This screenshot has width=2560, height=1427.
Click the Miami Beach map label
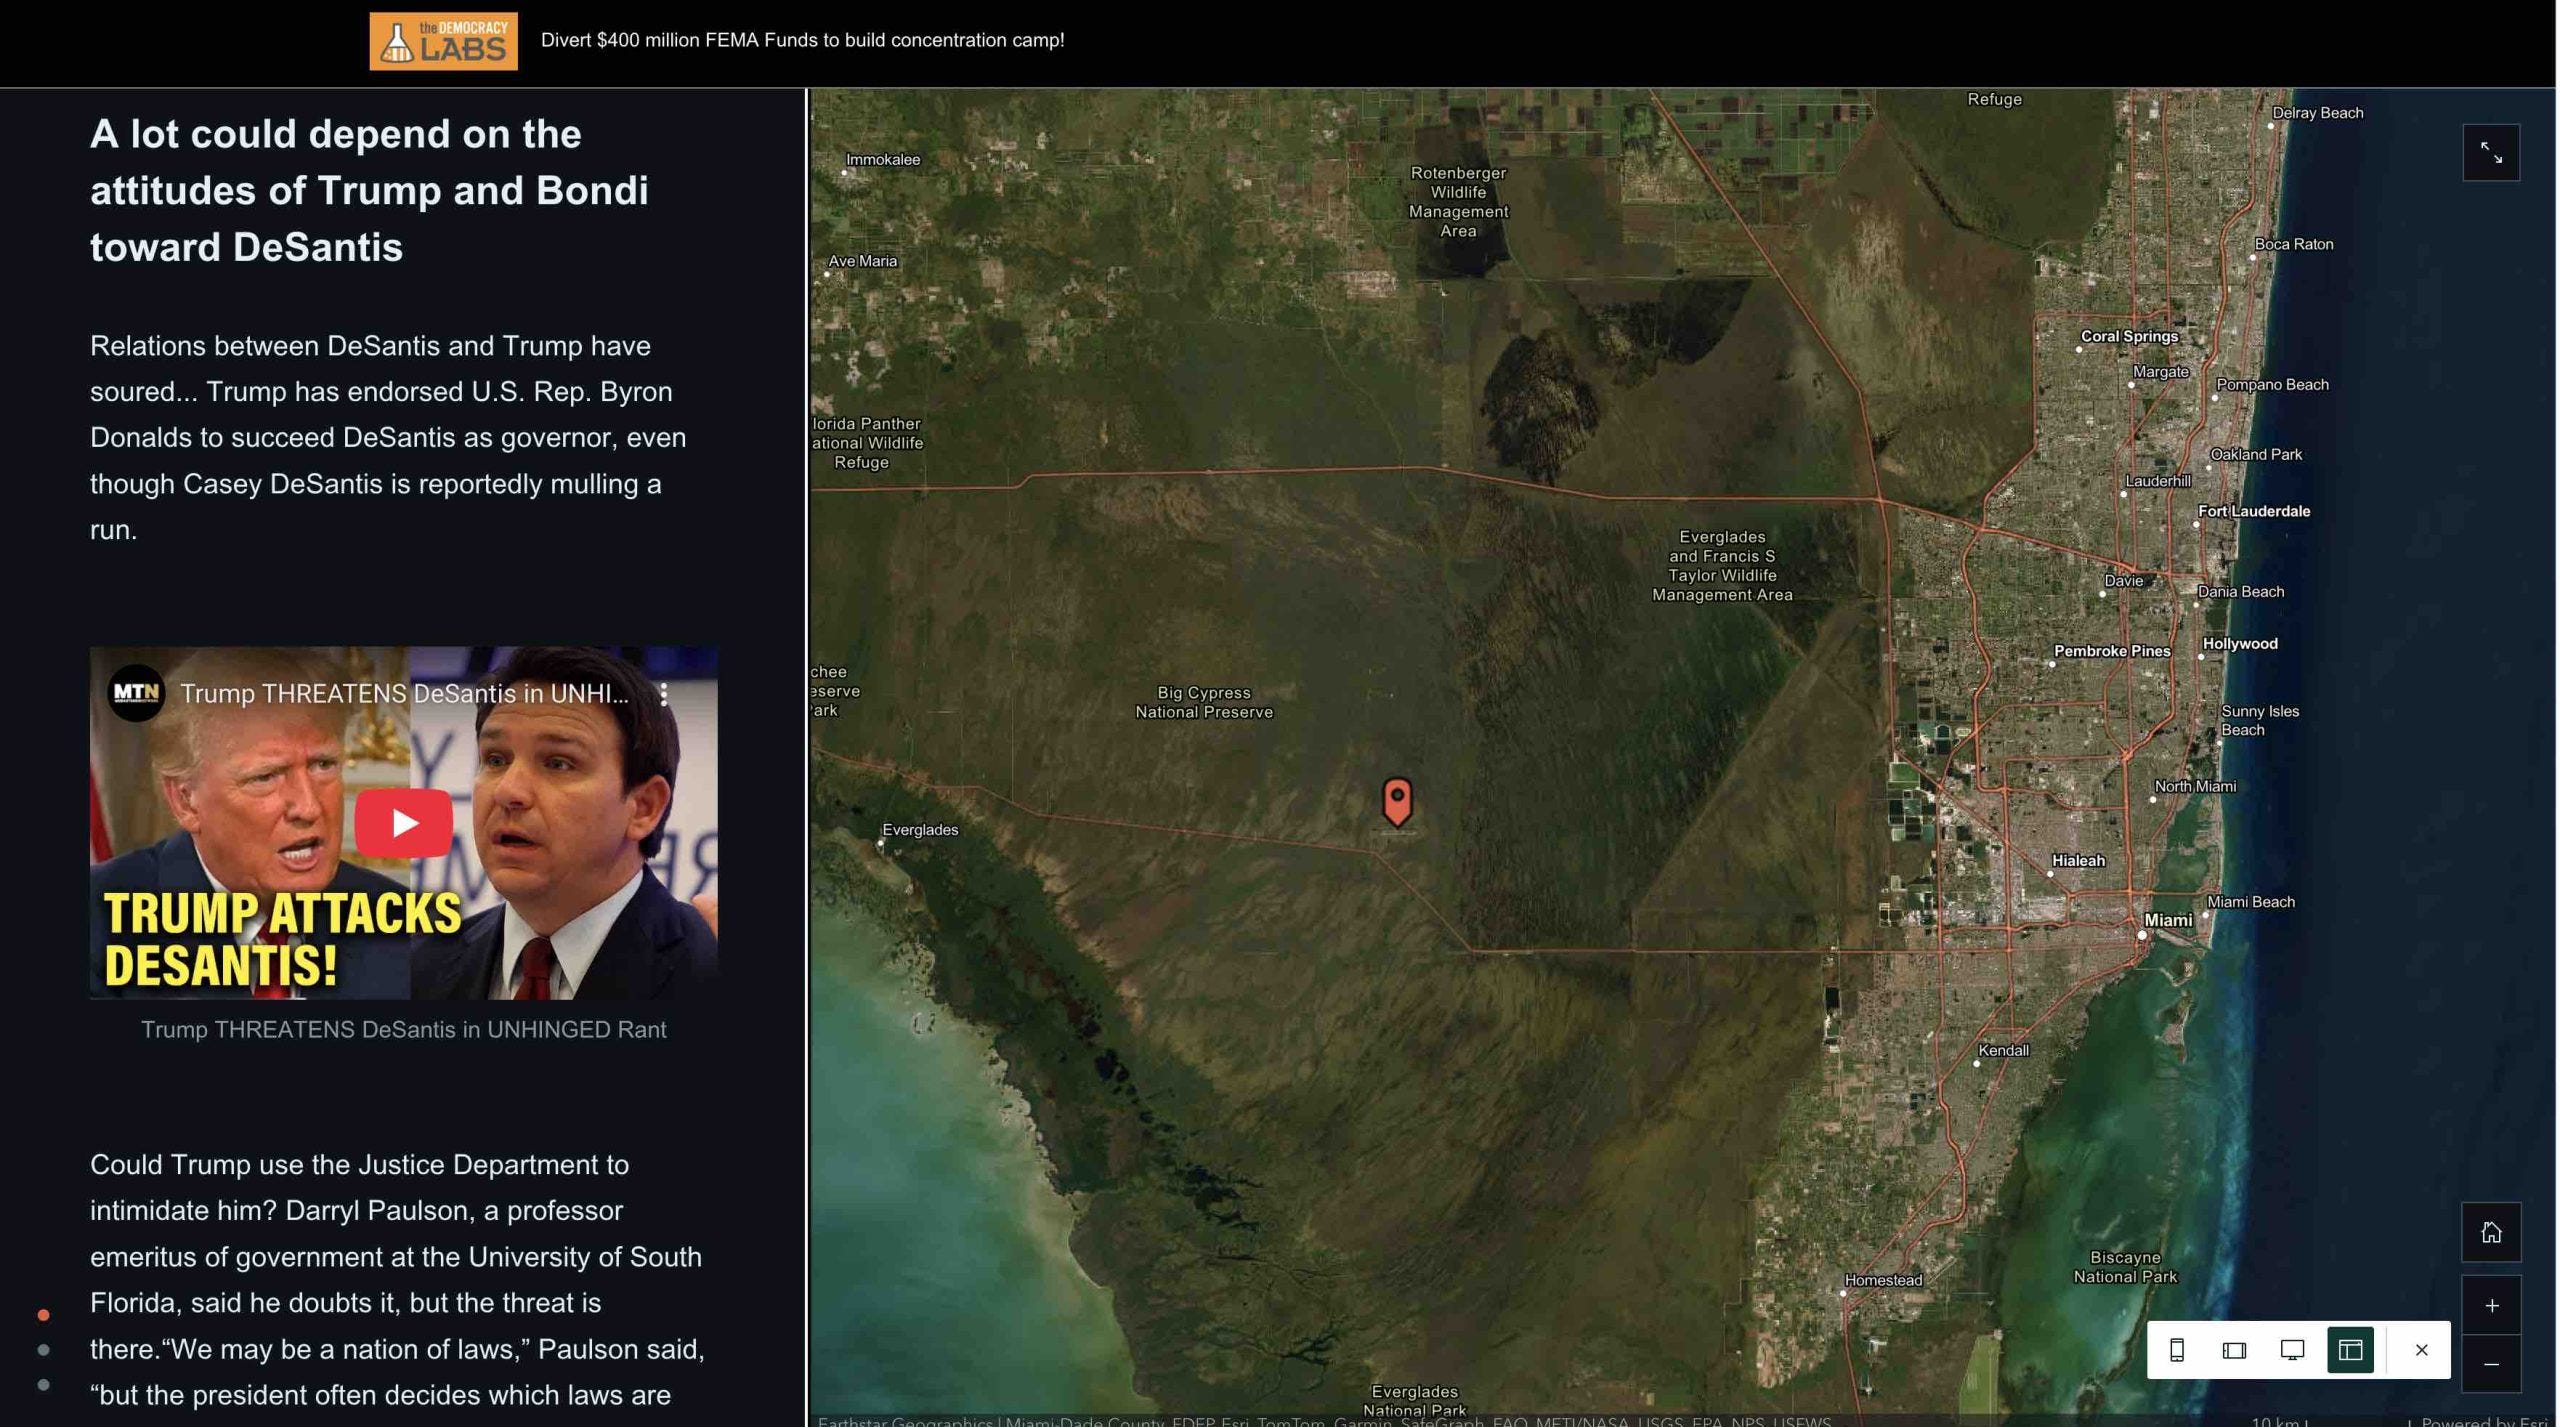click(2251, 902)
